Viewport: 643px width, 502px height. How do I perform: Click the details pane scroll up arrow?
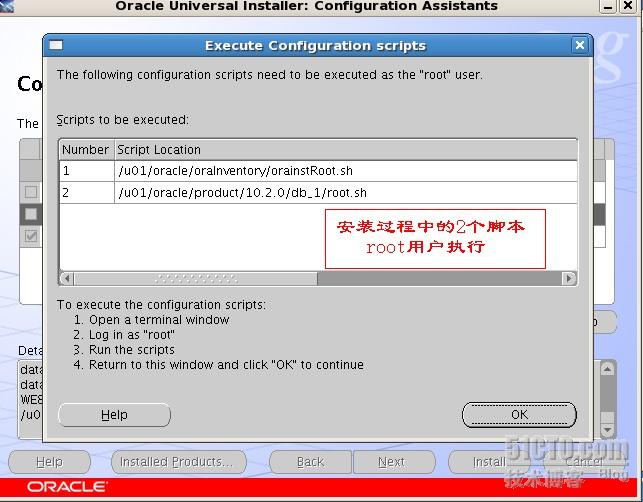[x=607, y=369]
